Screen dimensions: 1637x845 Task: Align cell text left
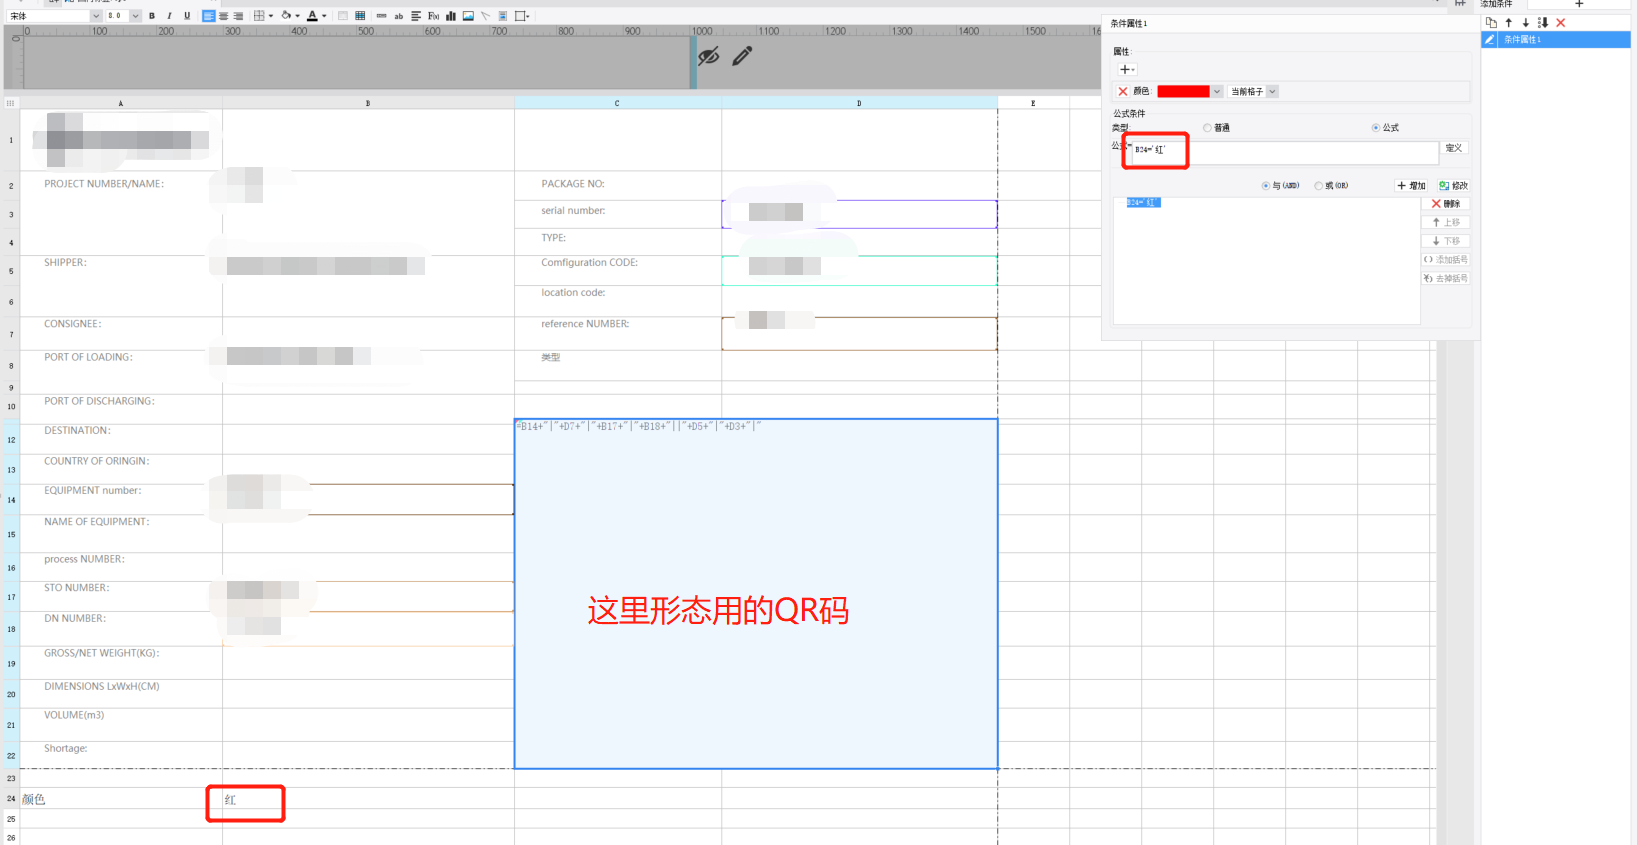click(x=208, y=16)
